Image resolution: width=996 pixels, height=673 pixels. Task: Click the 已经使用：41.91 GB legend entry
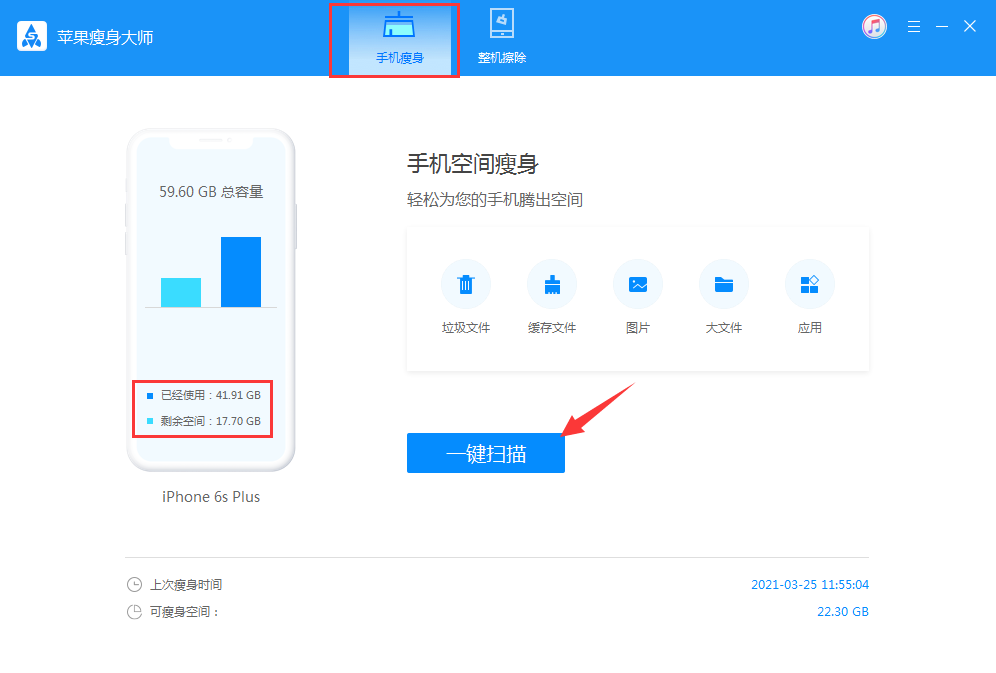[204, 396]
